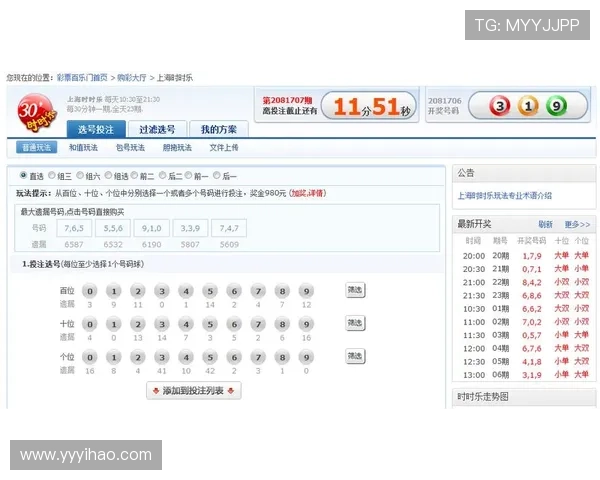The height and width of the screenshot is (480, 600).
Task: Buy max-missed number 3,3,9
Action: point(190,229)
